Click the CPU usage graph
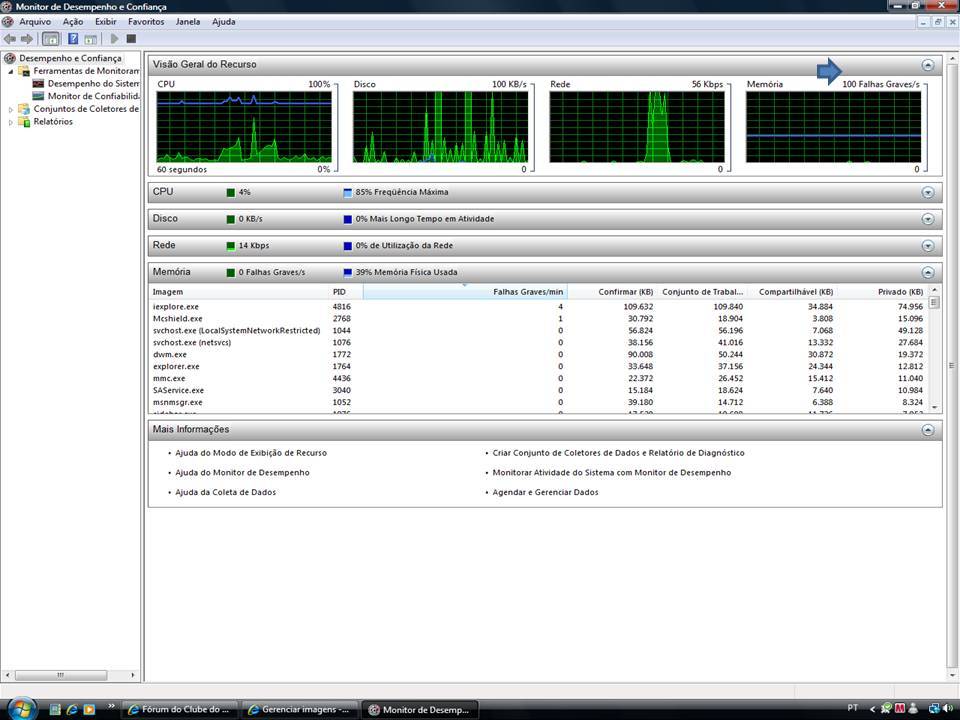The image size is (960, 720). (x=244, y=127)
